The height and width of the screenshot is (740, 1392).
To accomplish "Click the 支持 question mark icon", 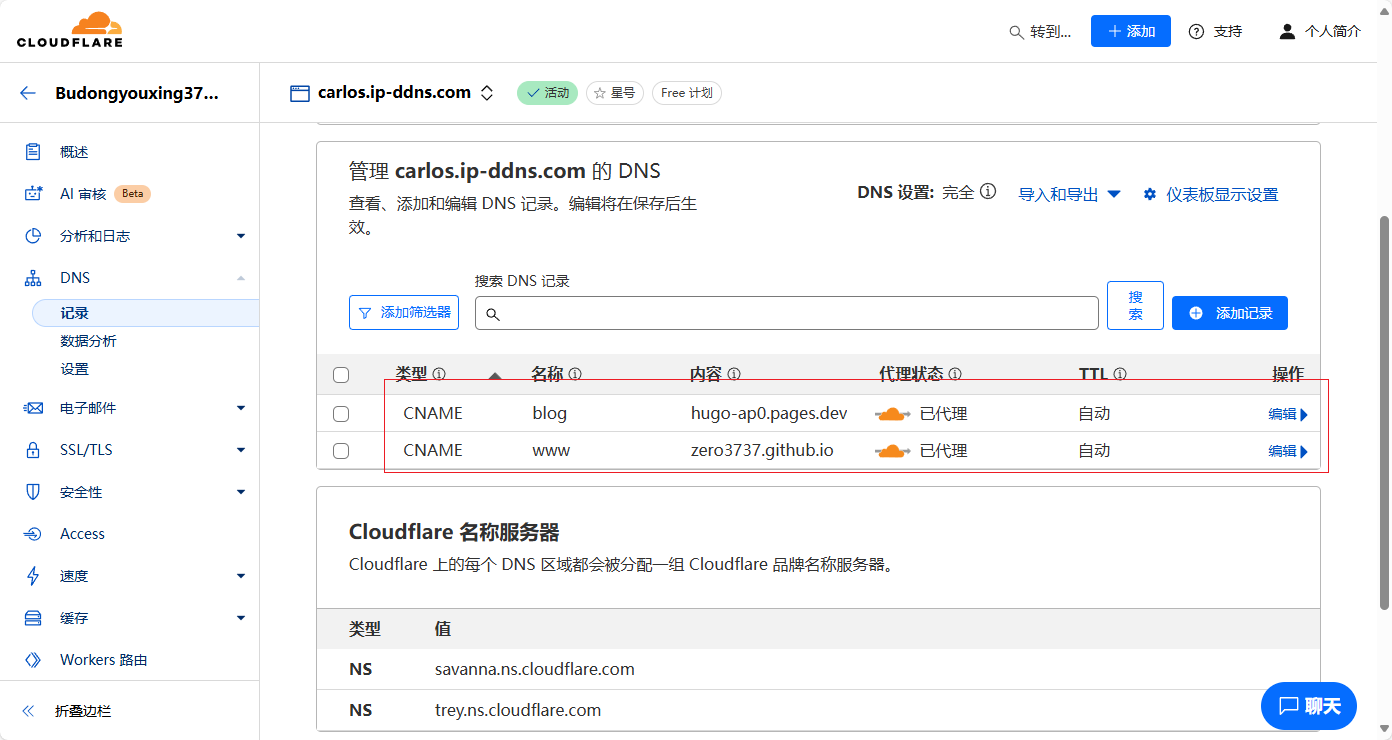I will click(x=1196, y=32).
